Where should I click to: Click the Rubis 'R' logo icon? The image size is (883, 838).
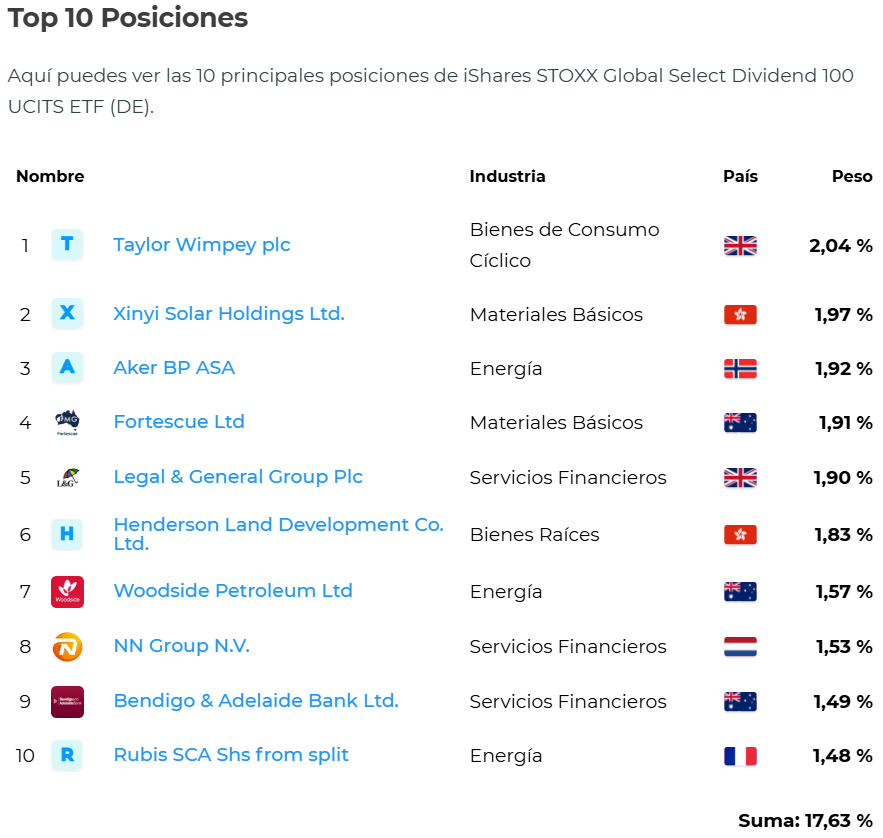[67, 756]
